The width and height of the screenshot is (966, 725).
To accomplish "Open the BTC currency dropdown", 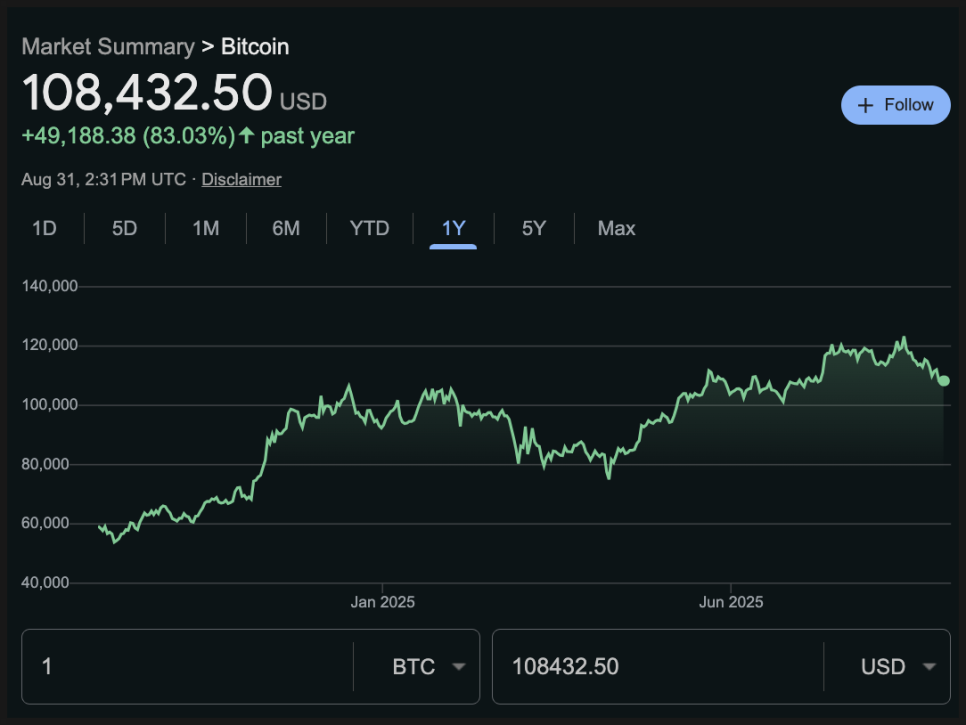I will [x=428, y=666].
